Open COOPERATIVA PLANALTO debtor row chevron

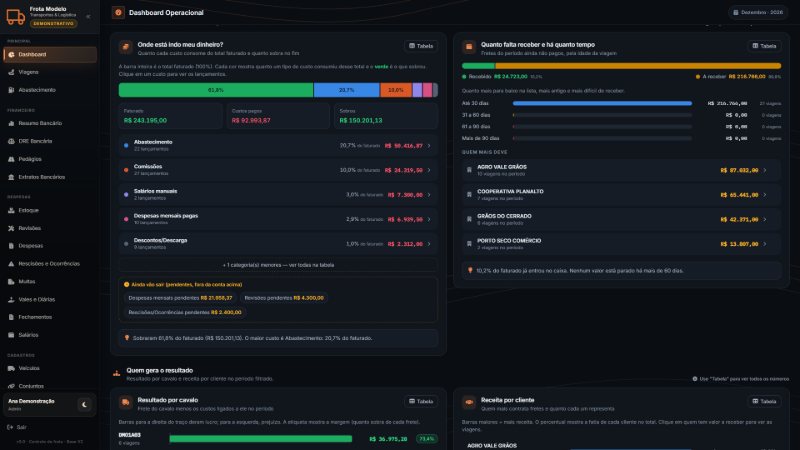point(765,195)
